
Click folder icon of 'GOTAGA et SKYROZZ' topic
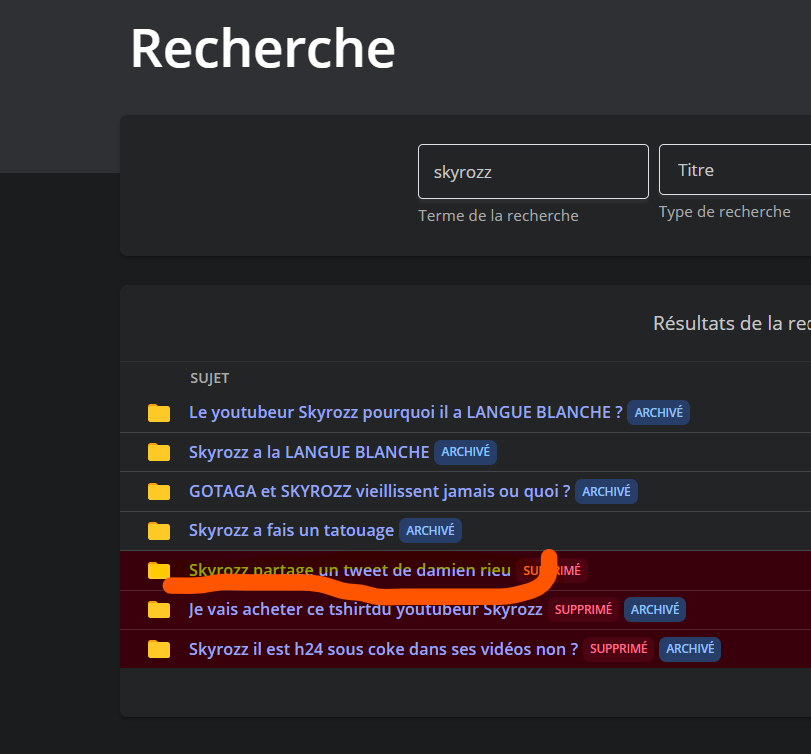159,491
